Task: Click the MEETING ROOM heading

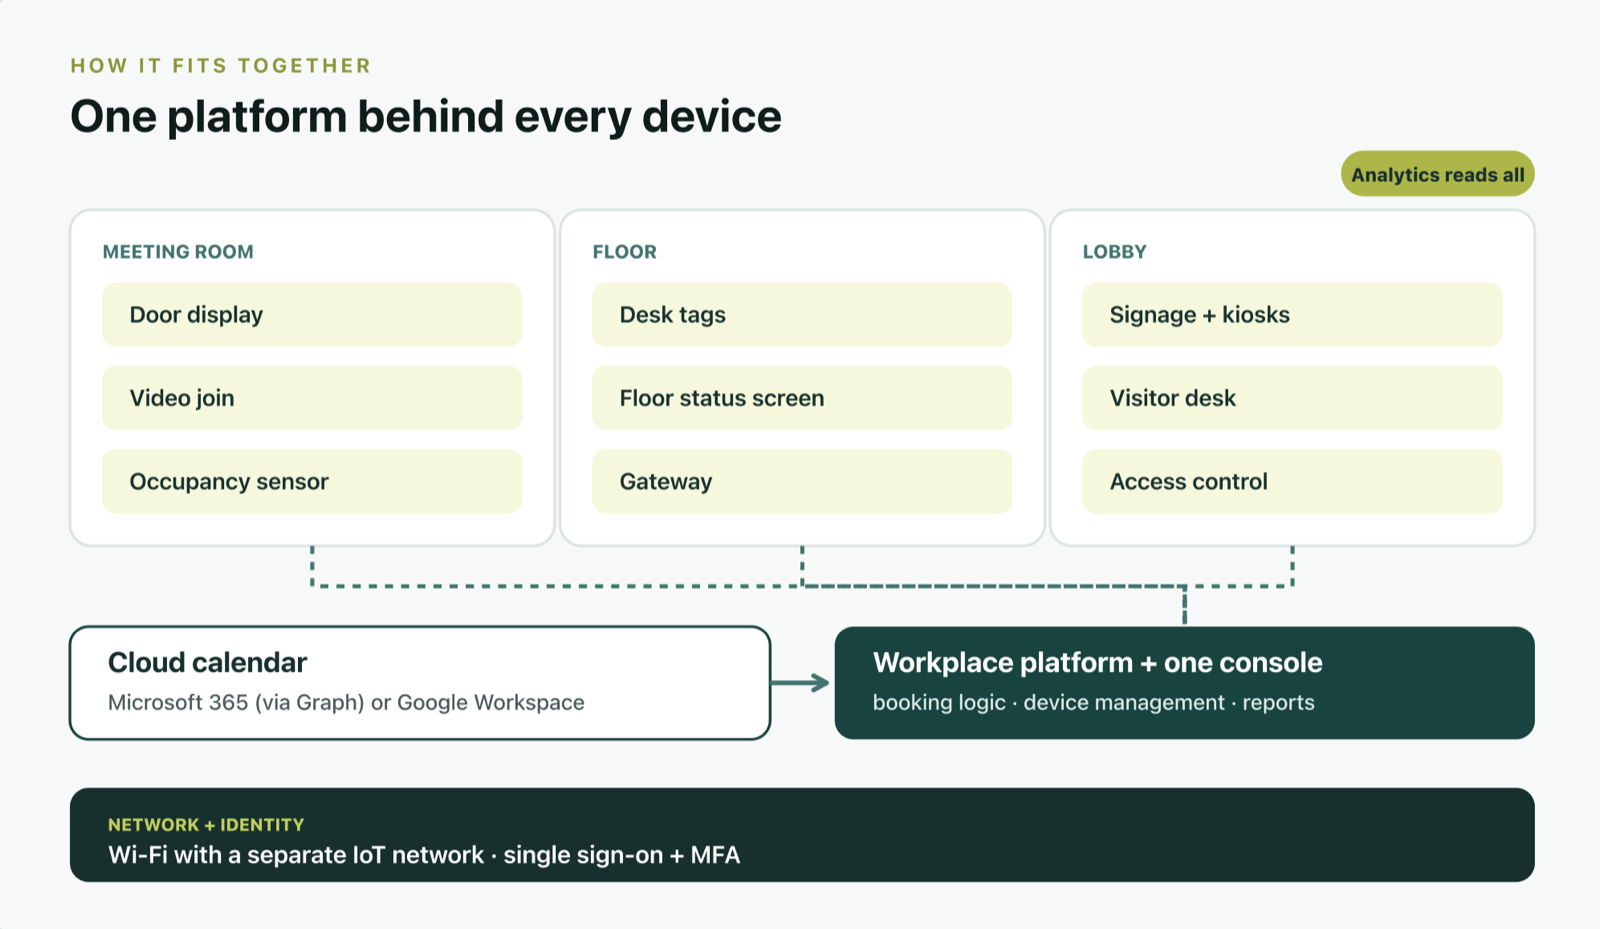Action: pos(178,252)
